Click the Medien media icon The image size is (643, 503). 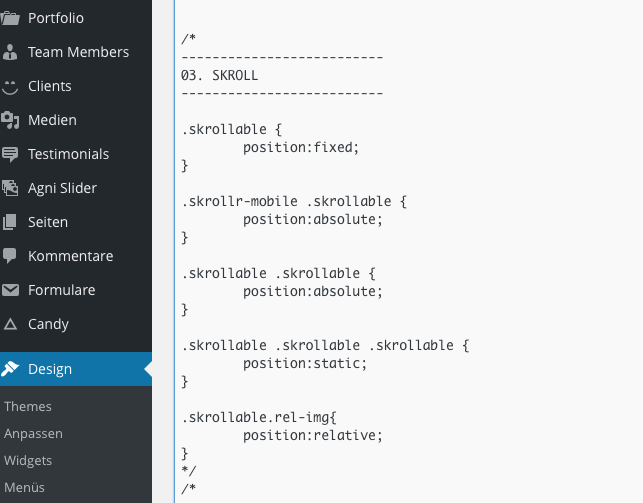point(10,121)
